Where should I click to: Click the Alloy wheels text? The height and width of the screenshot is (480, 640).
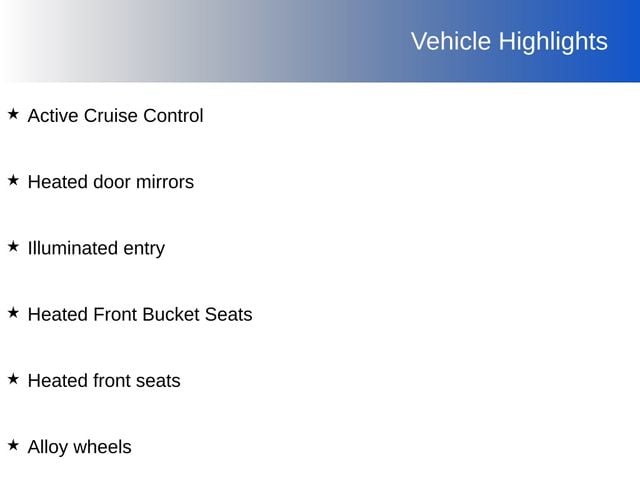[x=79, y=447]
